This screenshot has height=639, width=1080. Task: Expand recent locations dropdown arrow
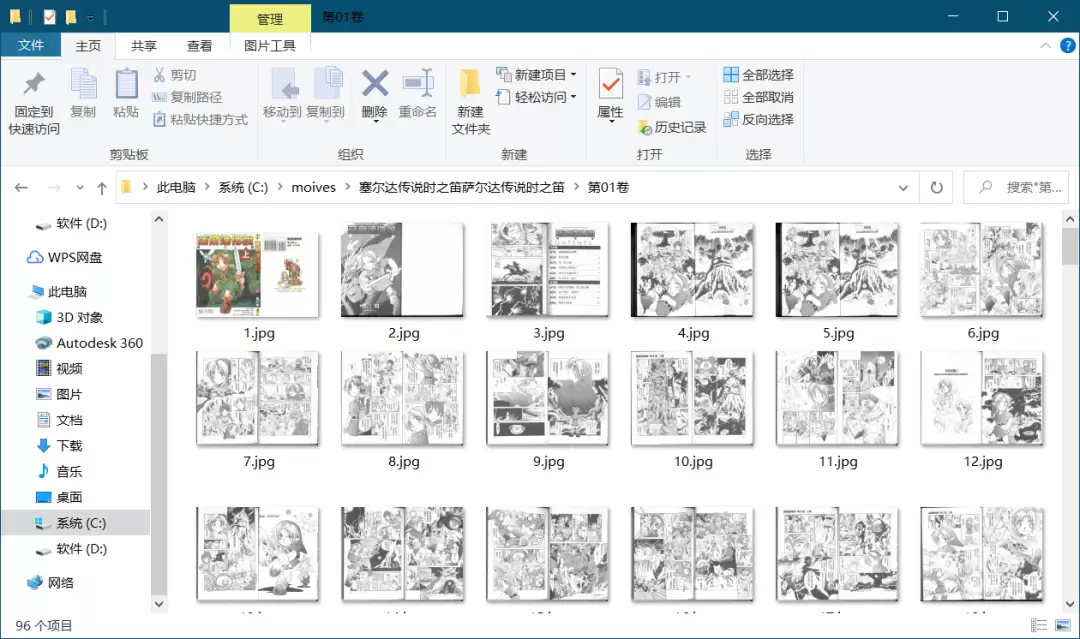[x=80, y=187]
